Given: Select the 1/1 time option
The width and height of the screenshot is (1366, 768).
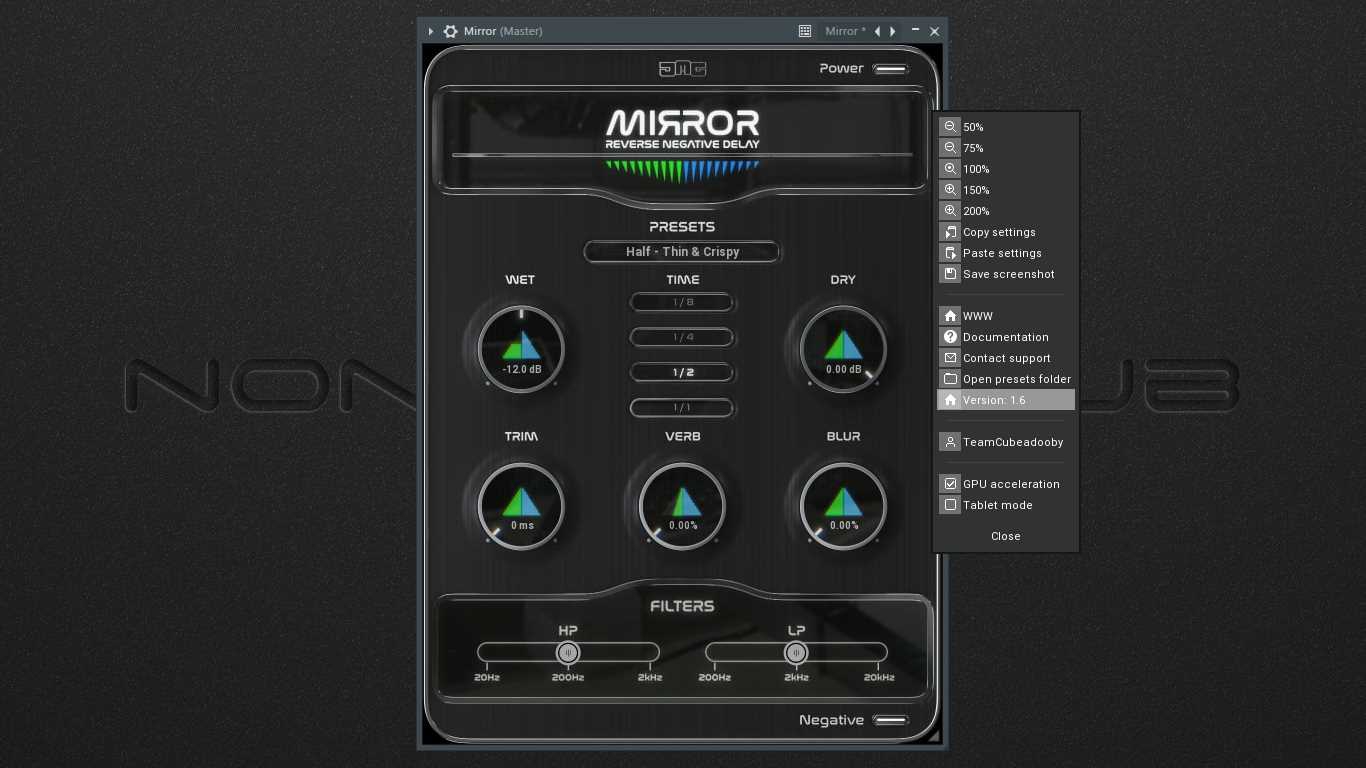Looking at the screenshot, I should (683, 407).
